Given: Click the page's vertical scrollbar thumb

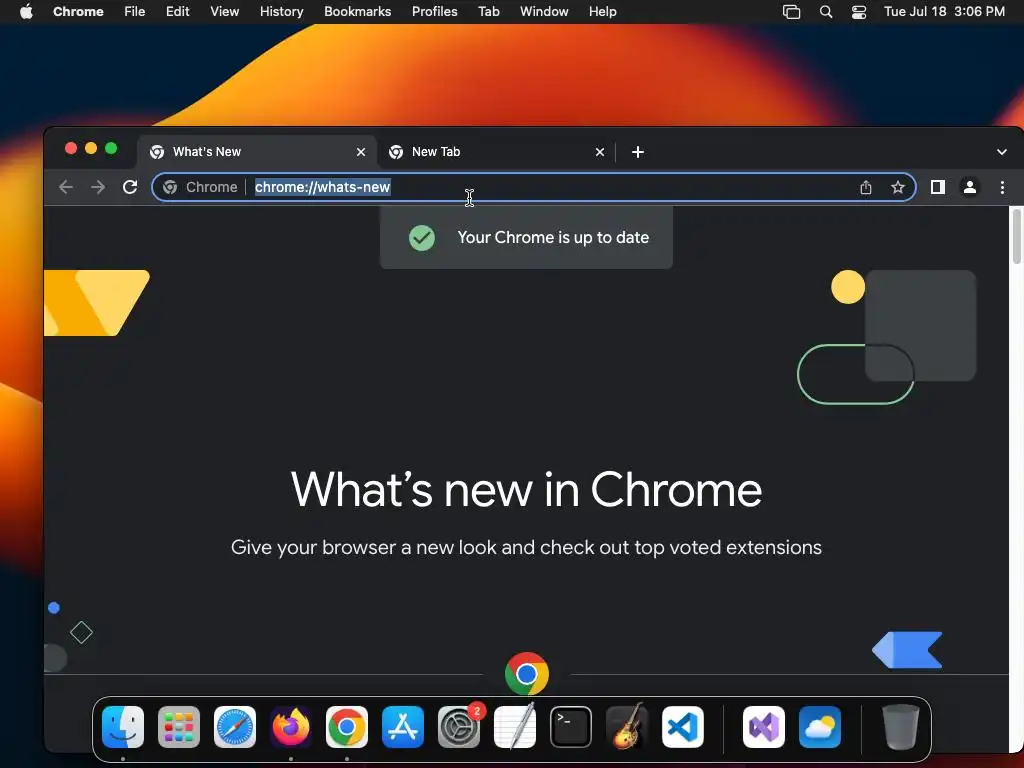Looking at the screenshot, I should coord(1016,236).
